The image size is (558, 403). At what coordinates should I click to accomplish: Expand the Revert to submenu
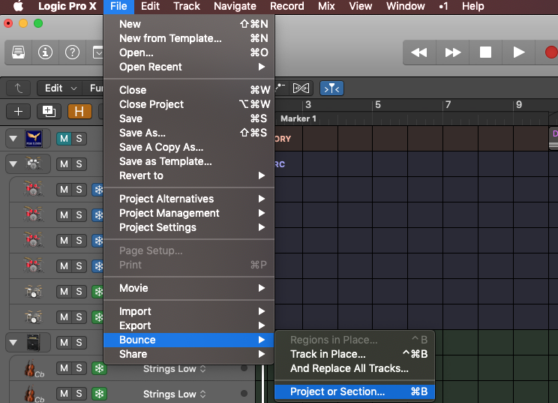pos(189,176)
